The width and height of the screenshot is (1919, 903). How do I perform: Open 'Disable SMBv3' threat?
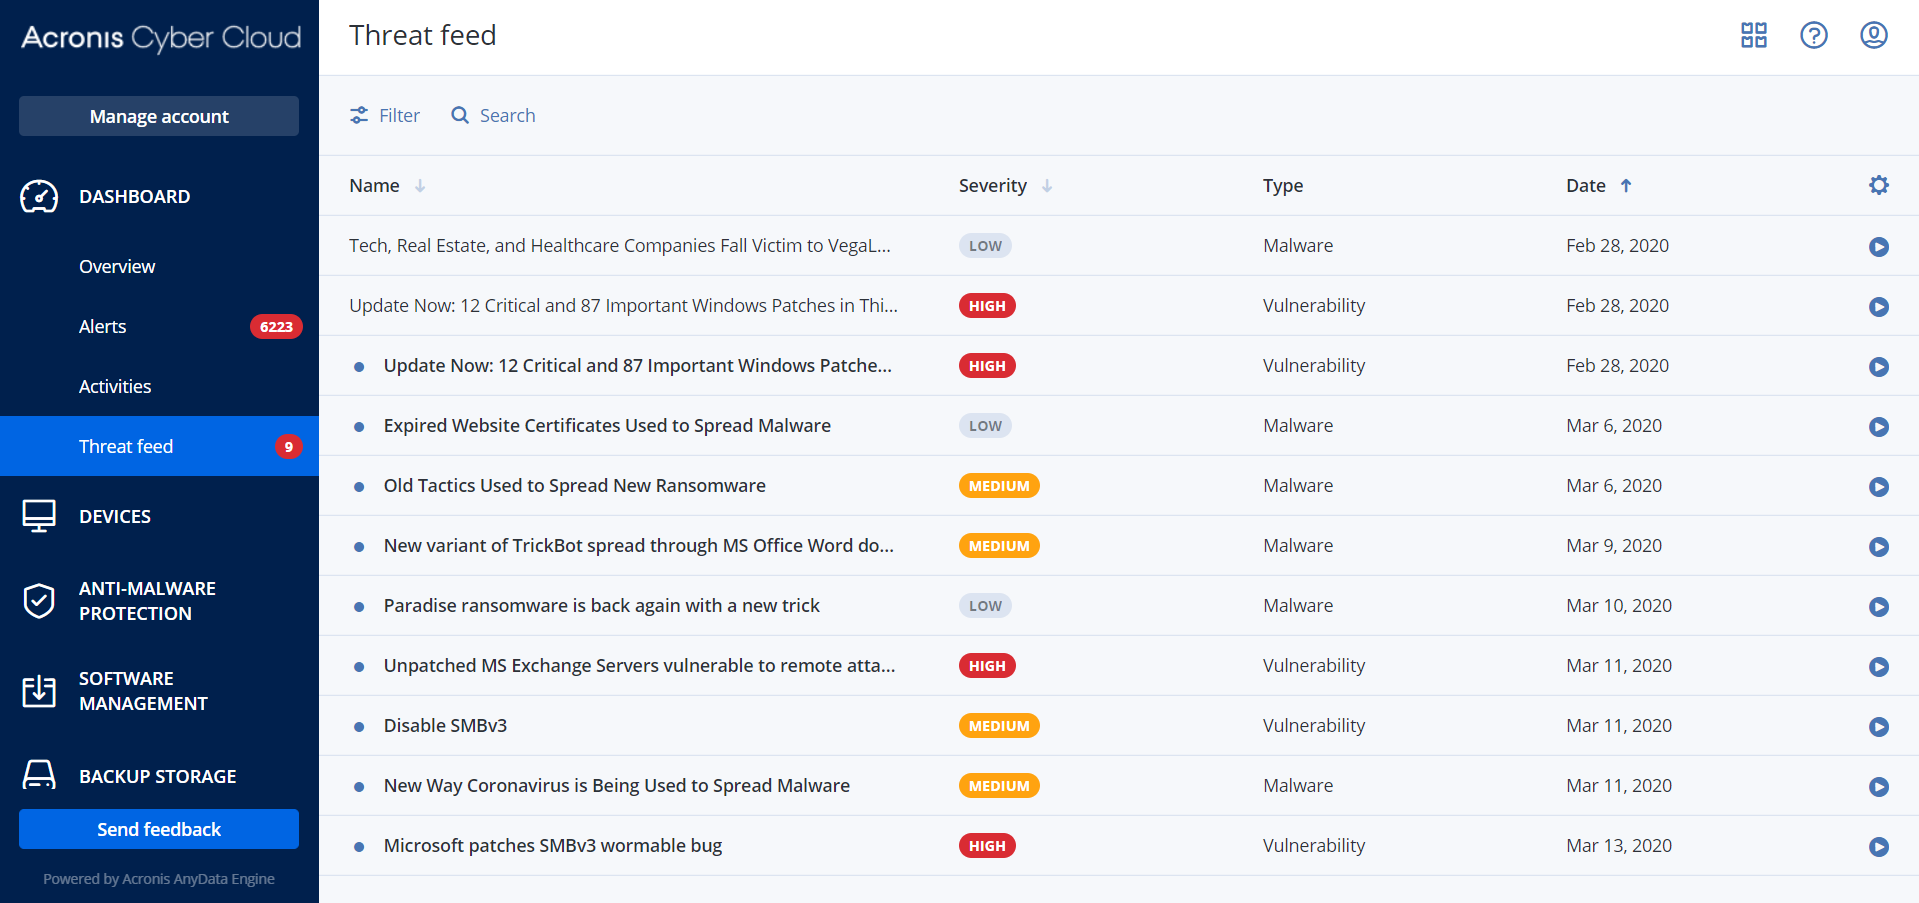tap(445, 726)
